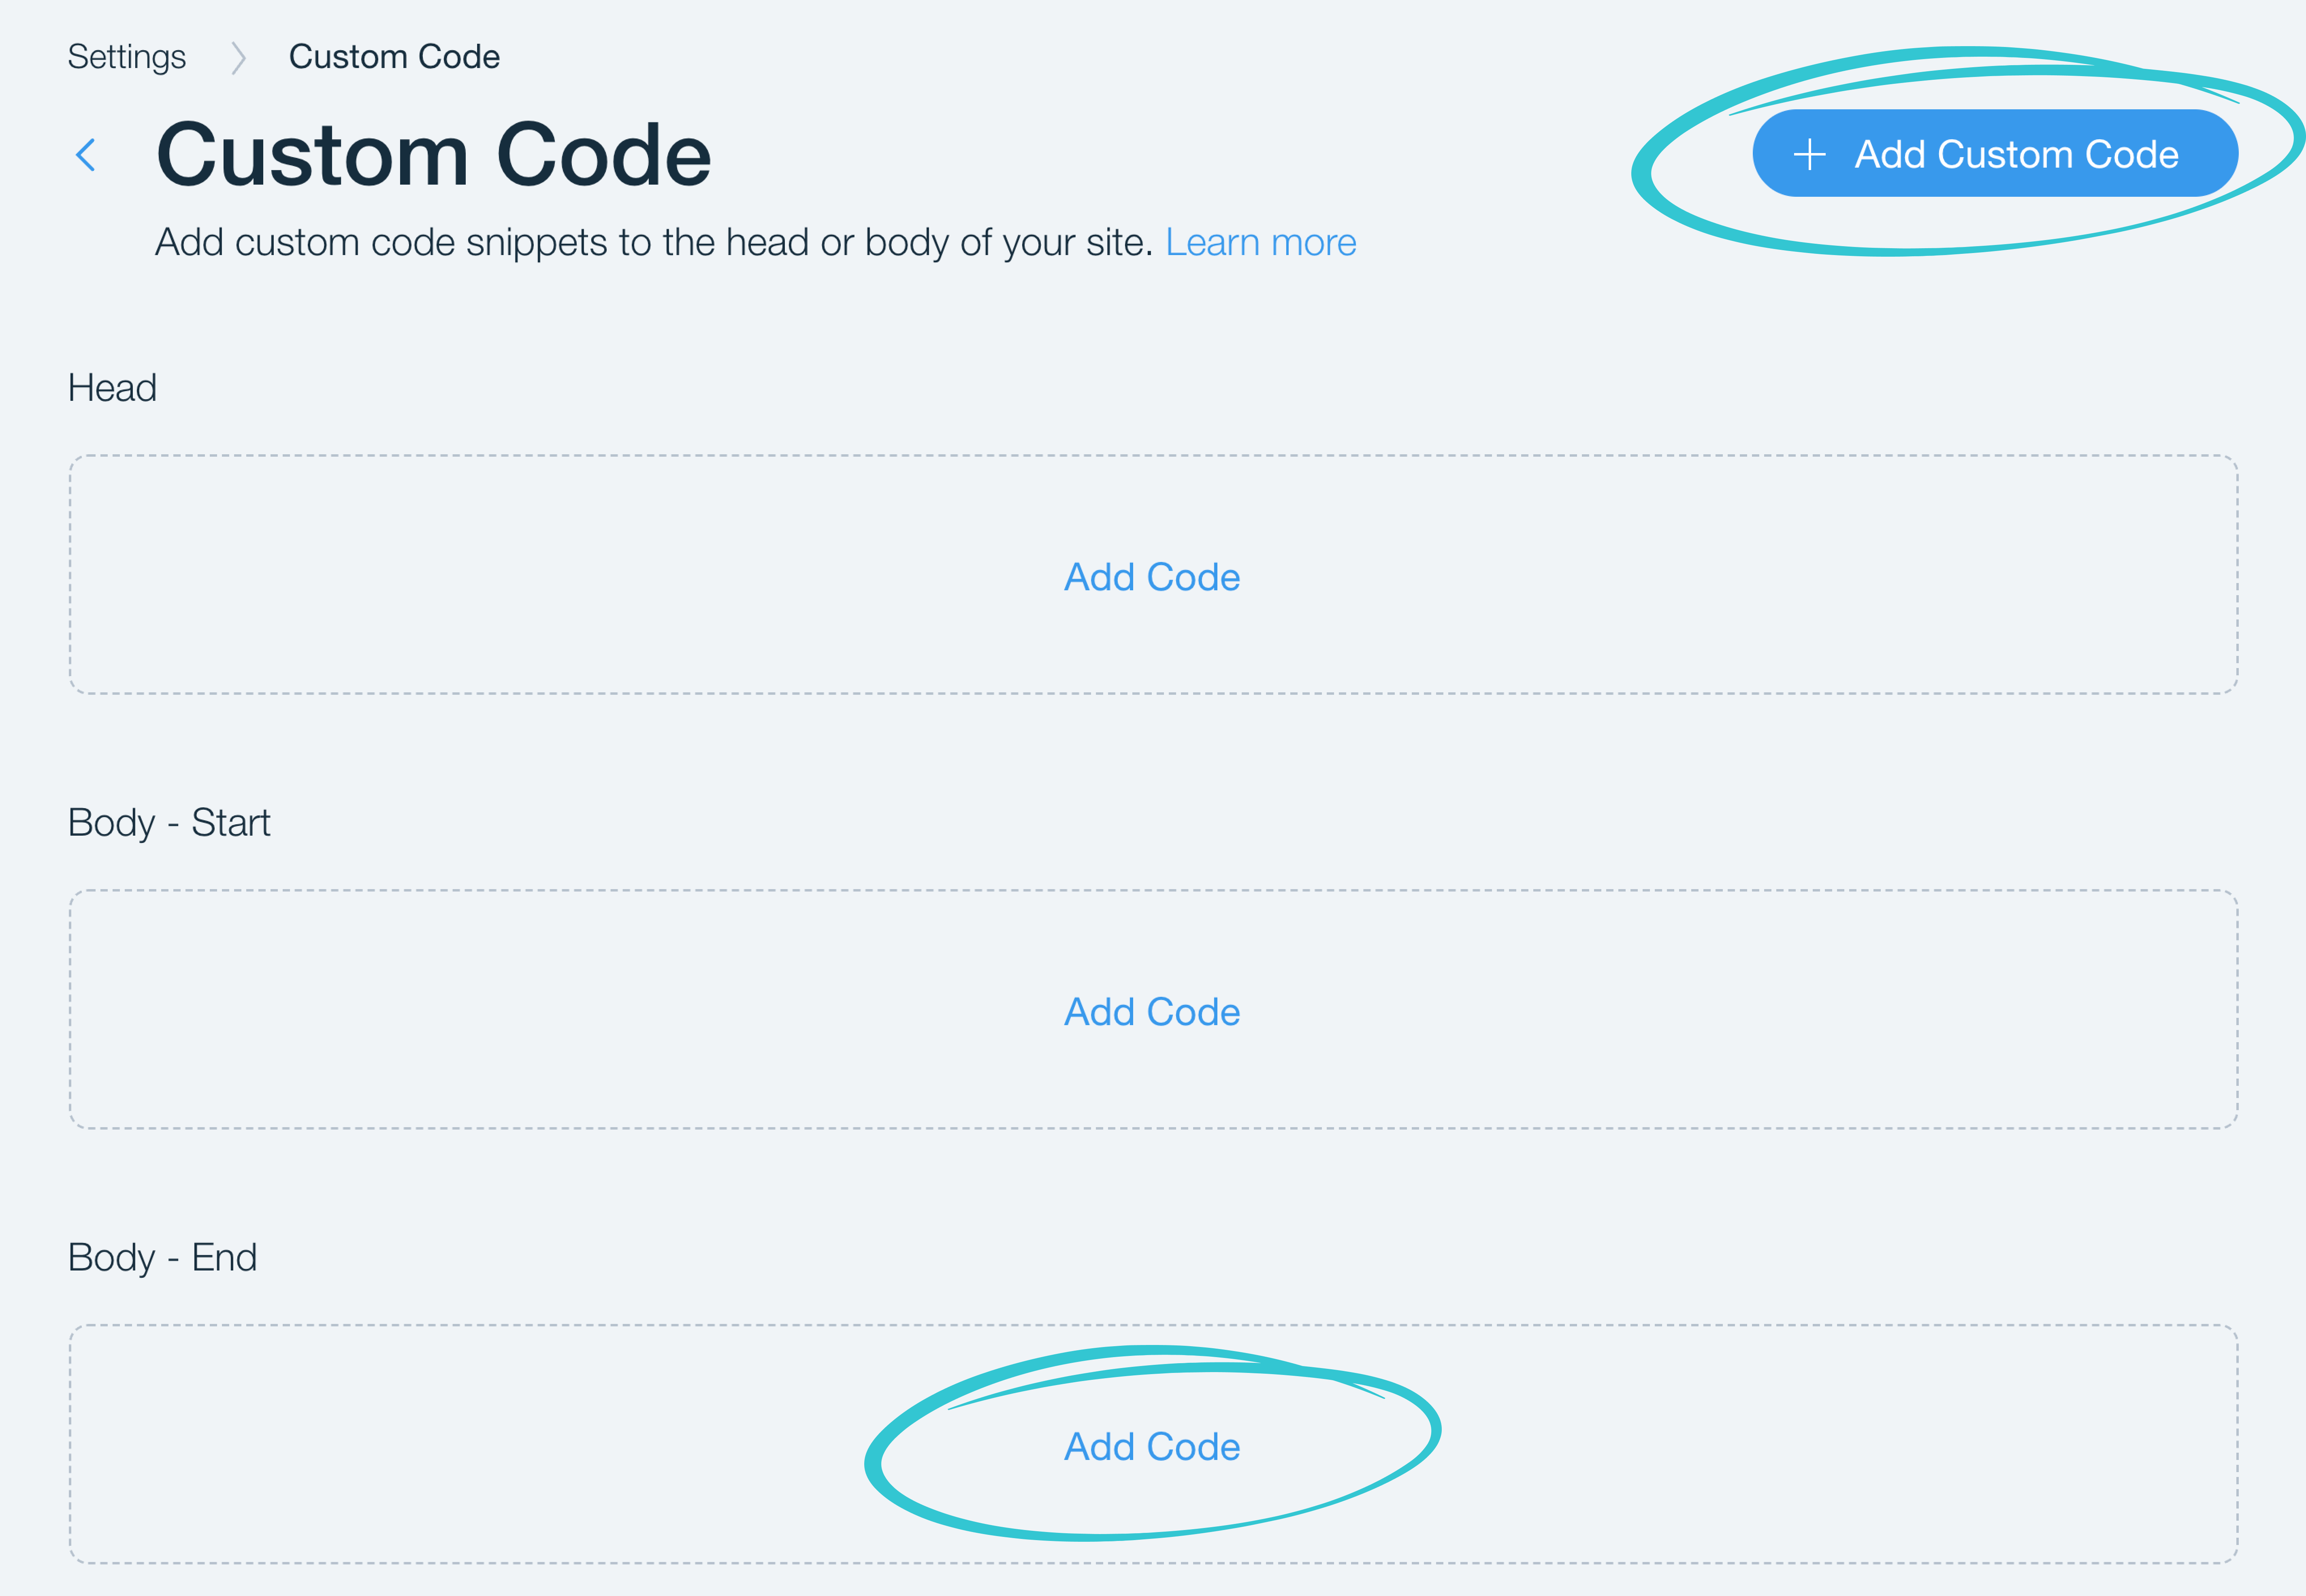Screen dimensions: 2306x1596
Task: Click the plus icon in Add Custom Code button
Action: click(x=1810, y=154)
